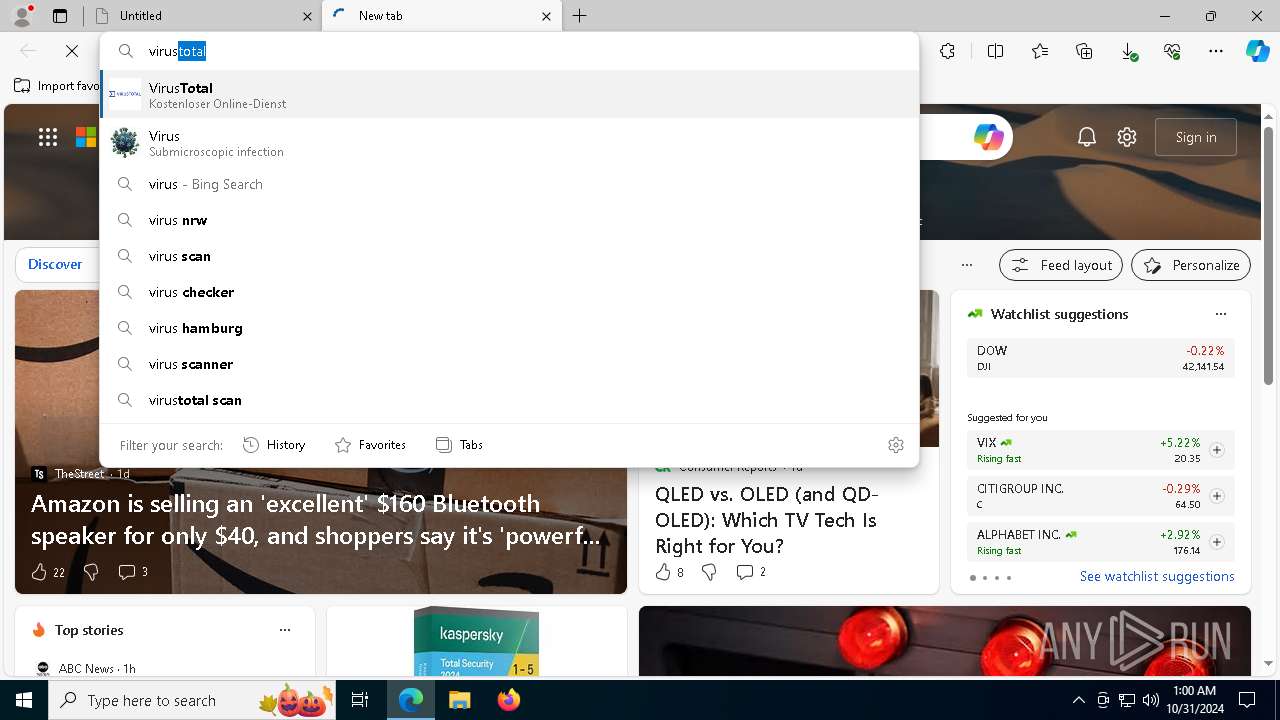Open the Collections icon
Screen dimensions: 1280x720
(1084, 51)
